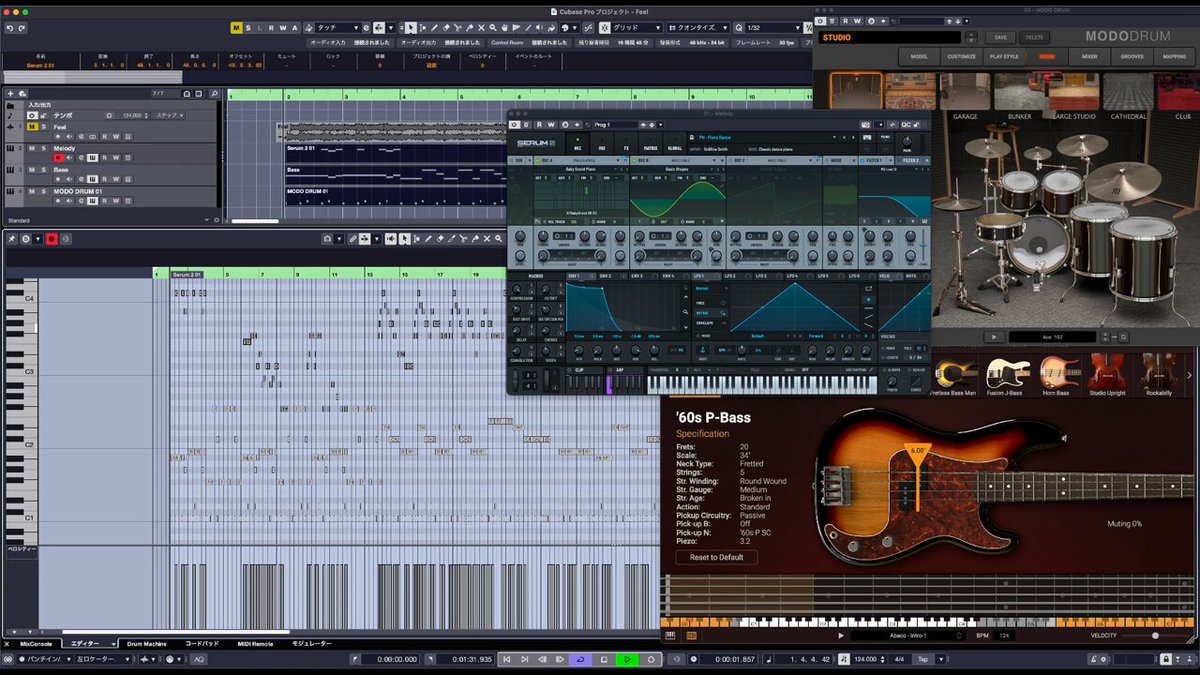Go to project start in the transport
This screenshot has width=1200, height=675.
coord(509,660)
